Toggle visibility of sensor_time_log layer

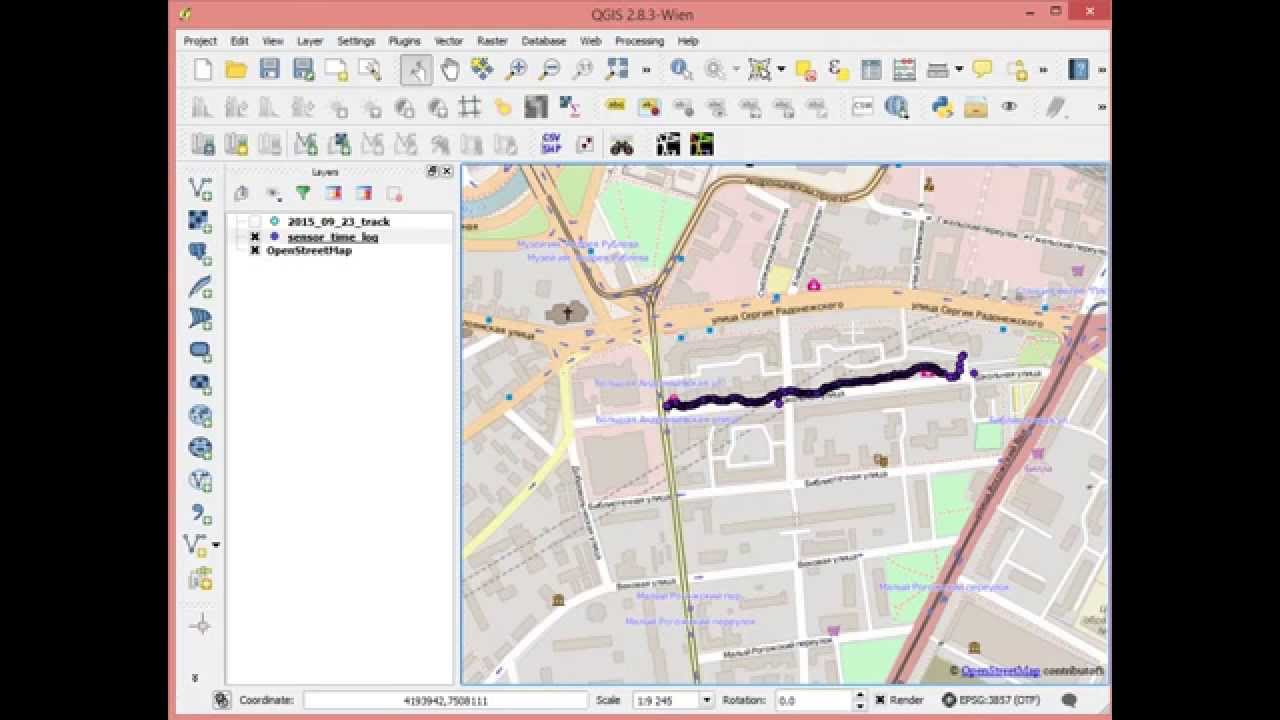[x=255, y=237]
